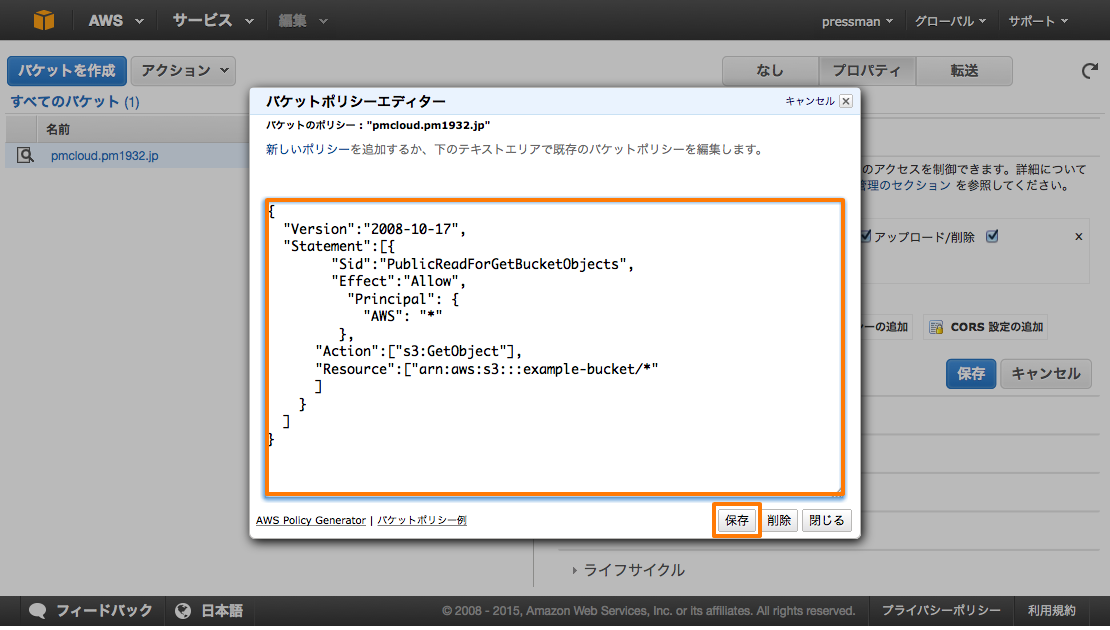This screenshot has height=630, width=1110.
Task: Toggle the 削除 permission checkbox
Action: point(990,237)
